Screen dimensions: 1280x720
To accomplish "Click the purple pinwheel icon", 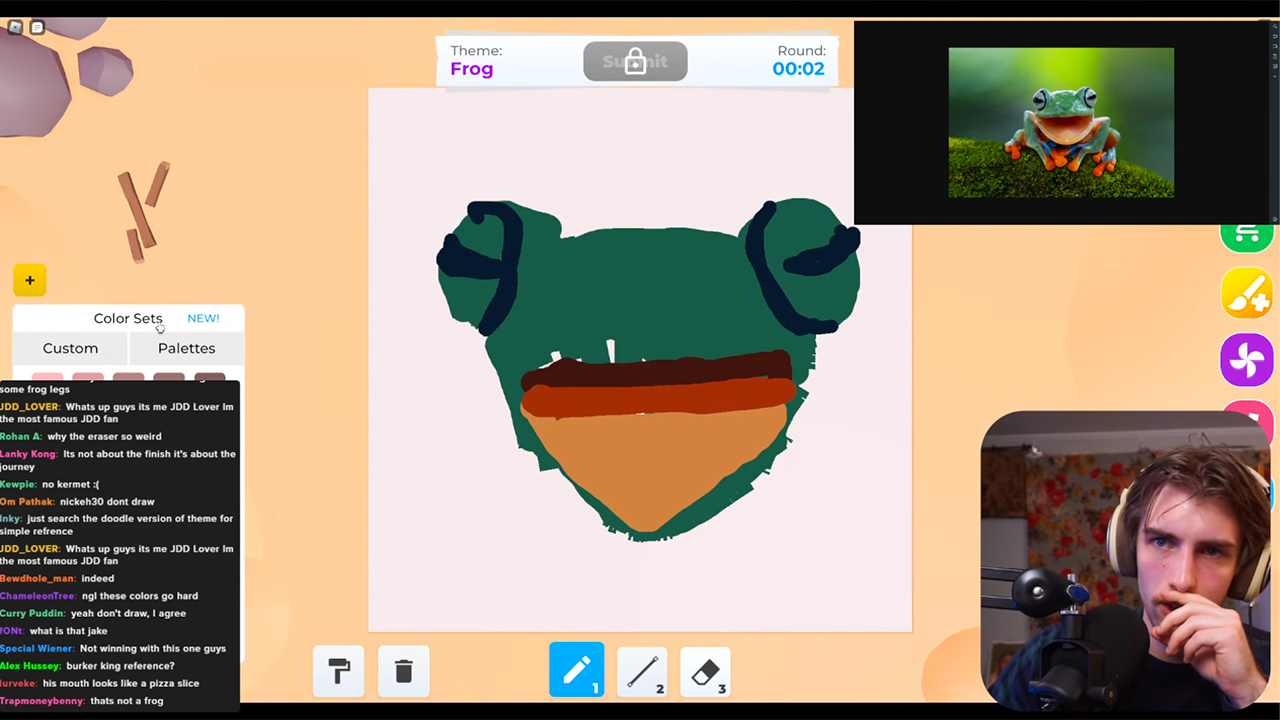I will pos(1246,359).
